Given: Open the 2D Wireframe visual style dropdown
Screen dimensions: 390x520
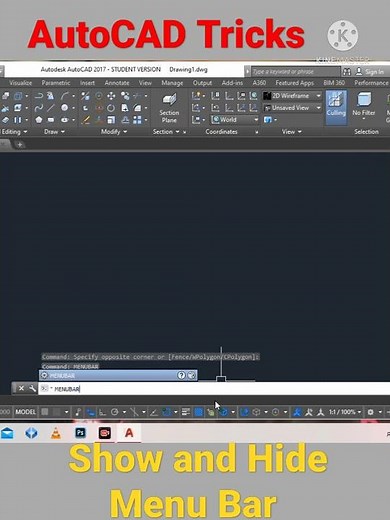Looking at the screenshot, I should (x=292, y=96).
